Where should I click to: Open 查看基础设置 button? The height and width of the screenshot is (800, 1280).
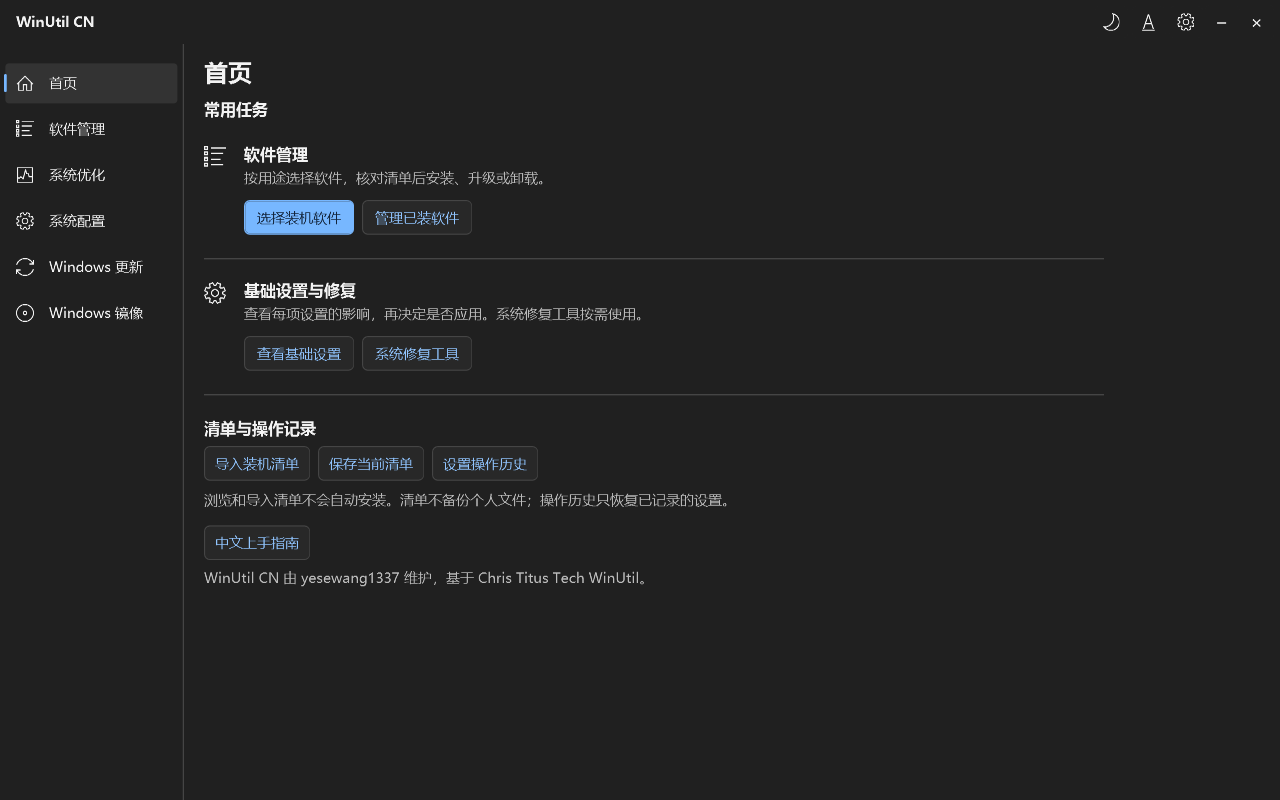[x=299, y=354]
